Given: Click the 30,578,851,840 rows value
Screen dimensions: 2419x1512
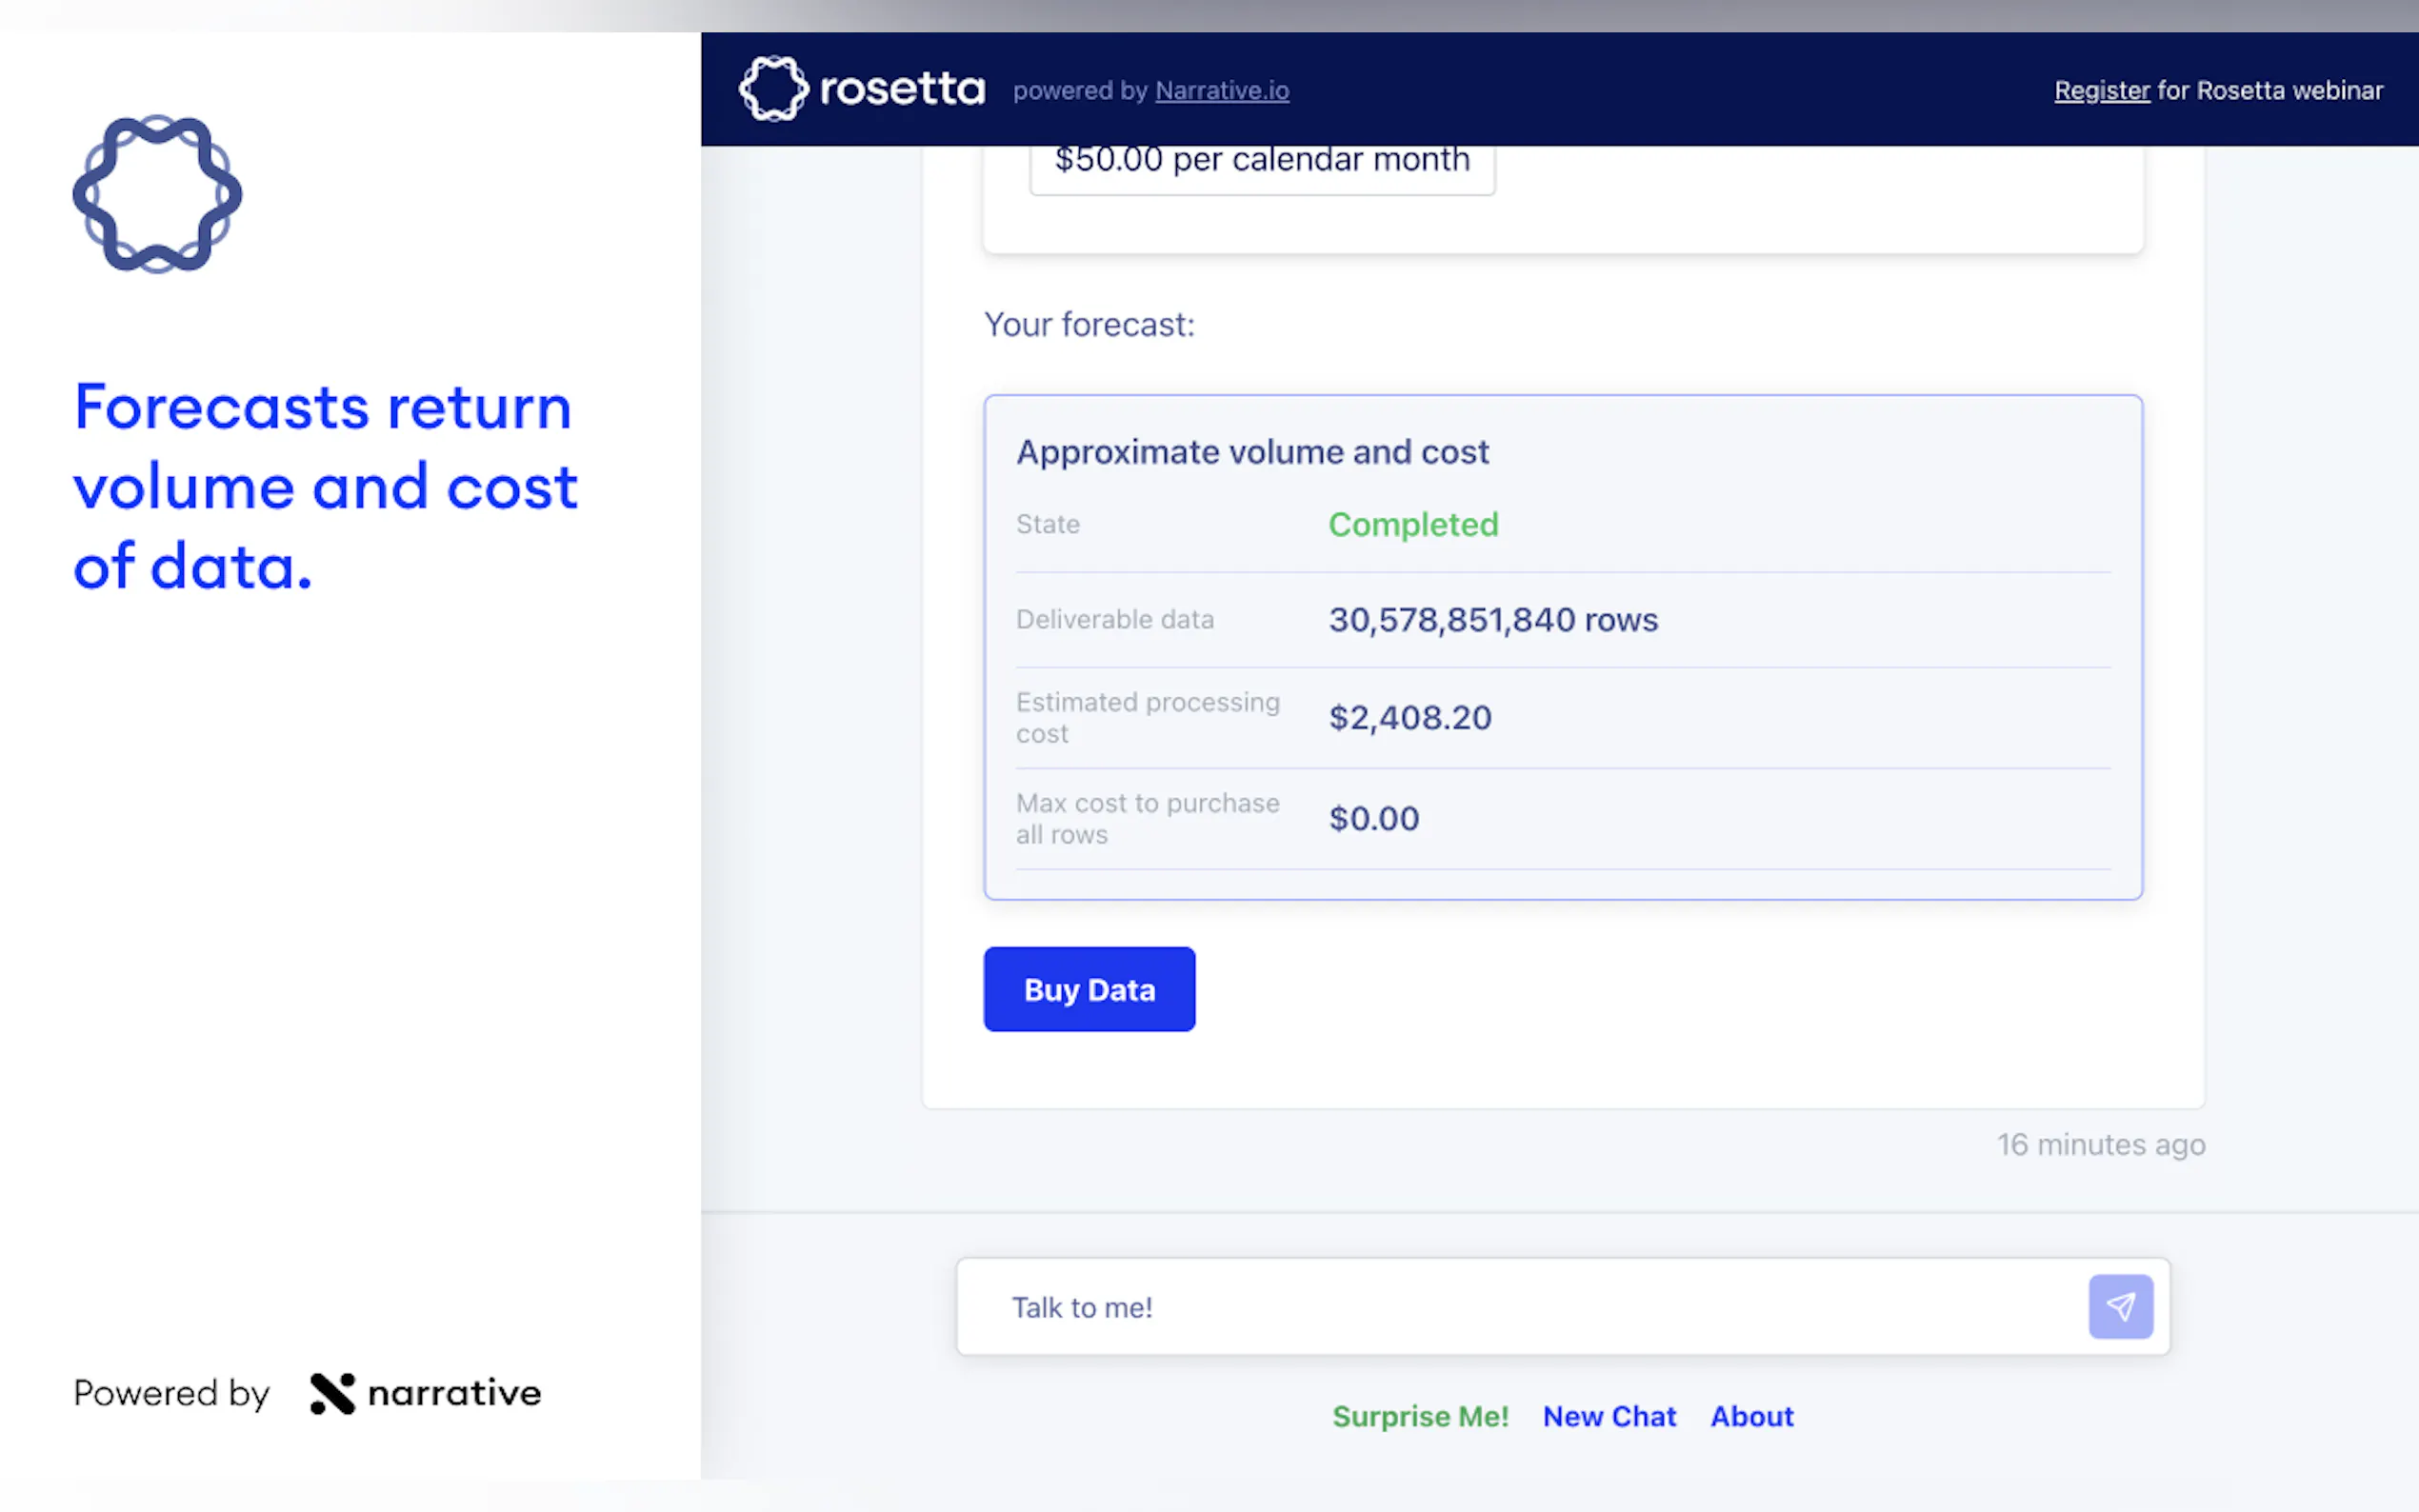Looking at the screenshot, I should (1493, 620).
